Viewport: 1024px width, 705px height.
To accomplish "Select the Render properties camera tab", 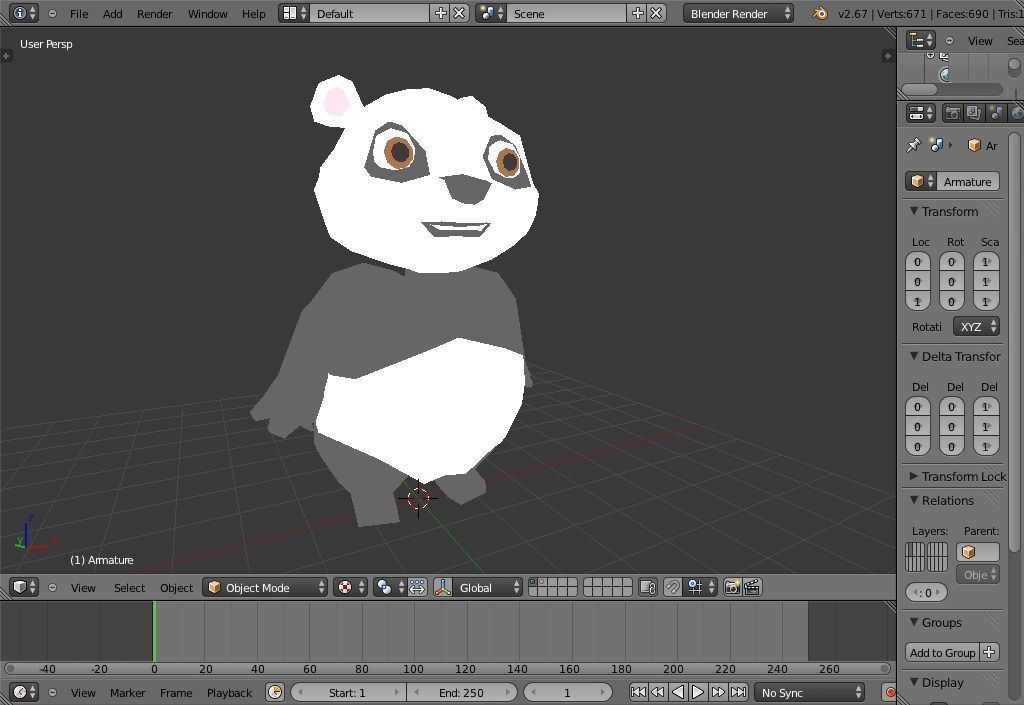I will (x=953, y=113).
